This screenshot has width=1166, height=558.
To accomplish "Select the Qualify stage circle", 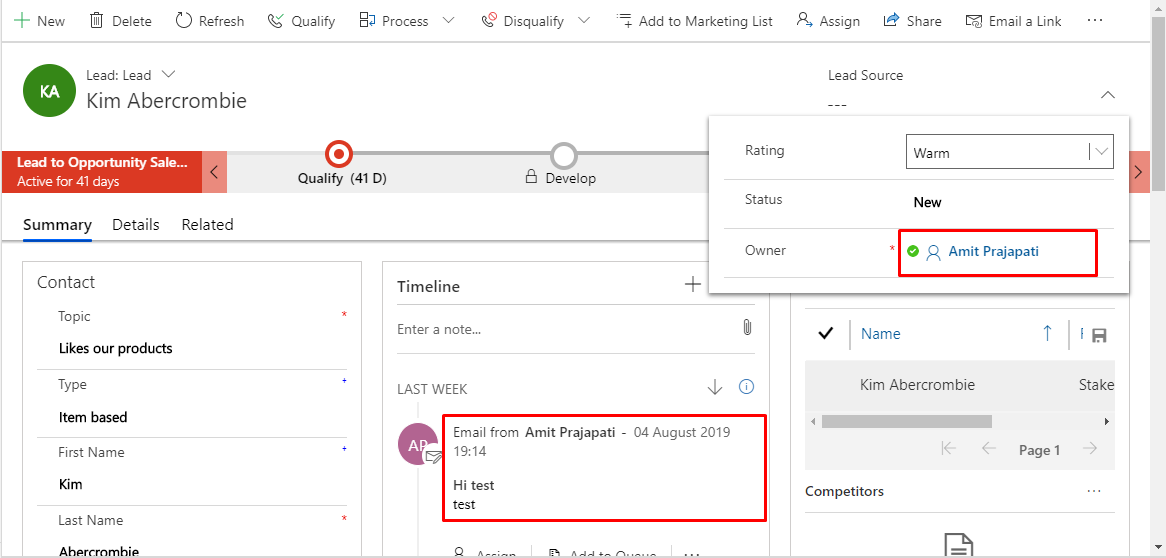I will coord(340,154).
